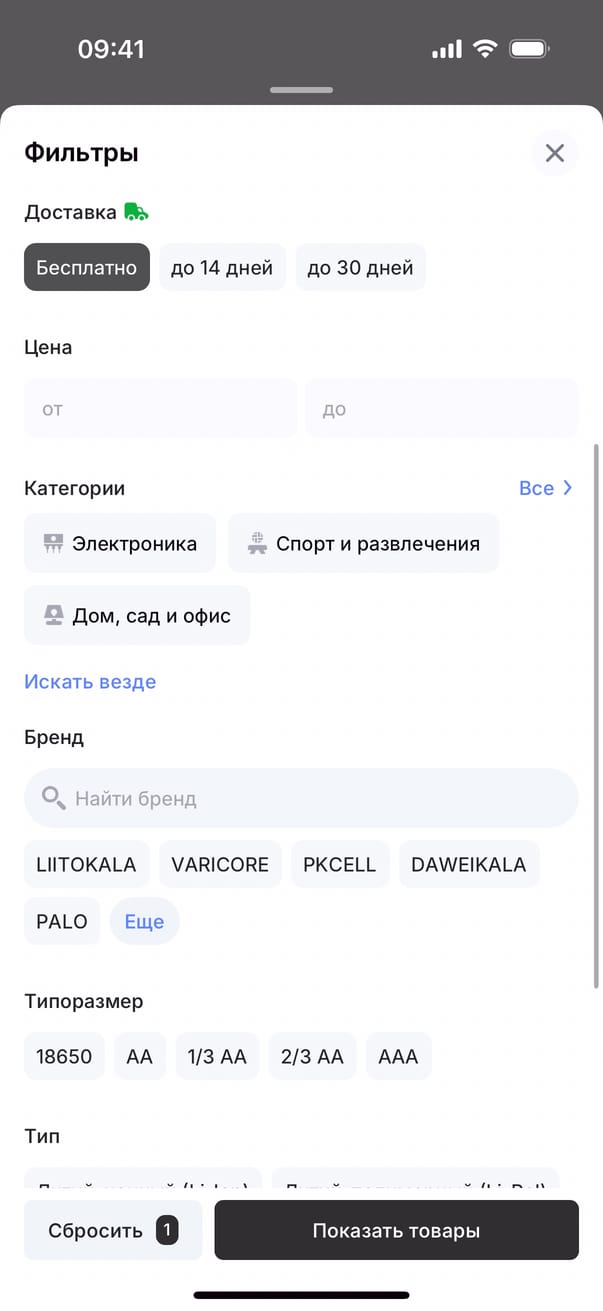This screenshot has height=1311, width=603.
Task: Choose the 18650 size option
Action: pyautogui.click(x=64, y=1056)
